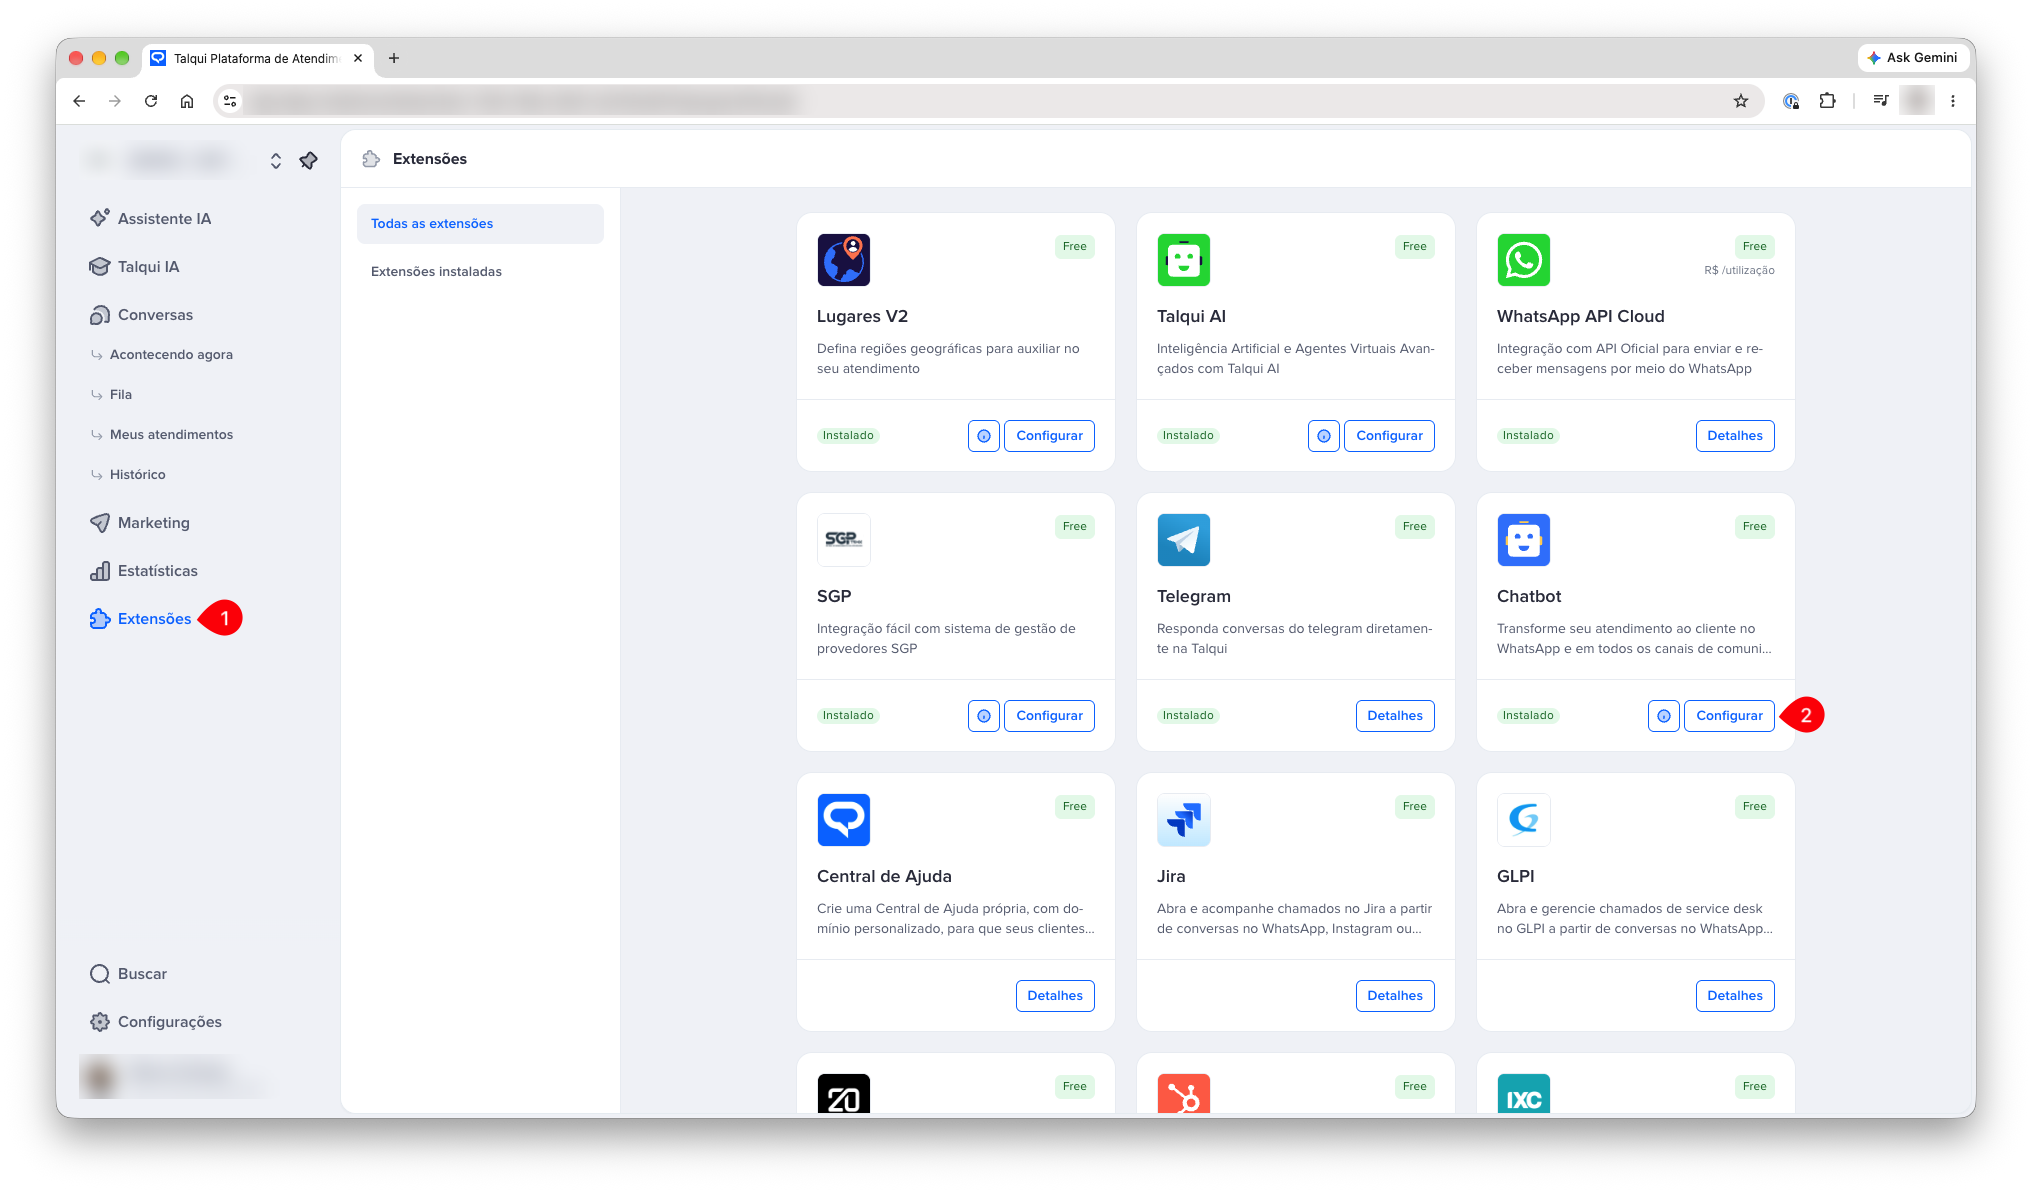
Task: Click the browser address bar
Action: click(990, 101)
